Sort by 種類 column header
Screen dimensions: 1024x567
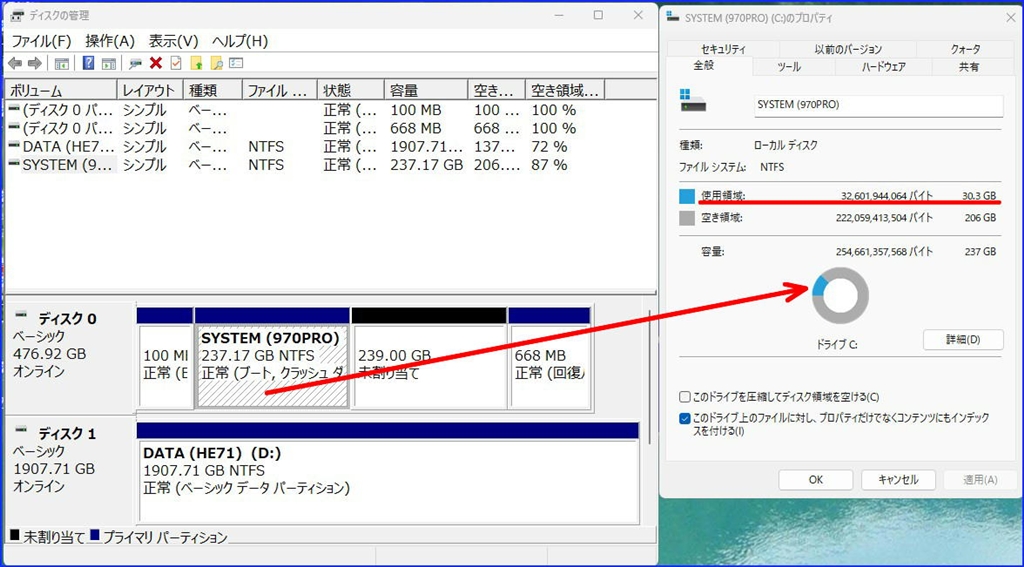(212, 90)
